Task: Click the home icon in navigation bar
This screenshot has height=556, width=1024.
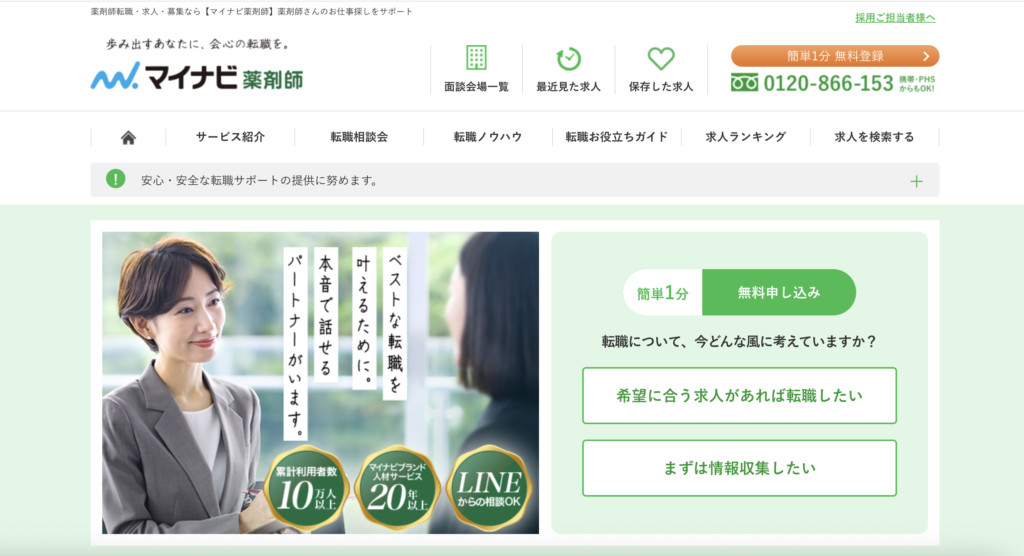Action: [x=128, y=137]
